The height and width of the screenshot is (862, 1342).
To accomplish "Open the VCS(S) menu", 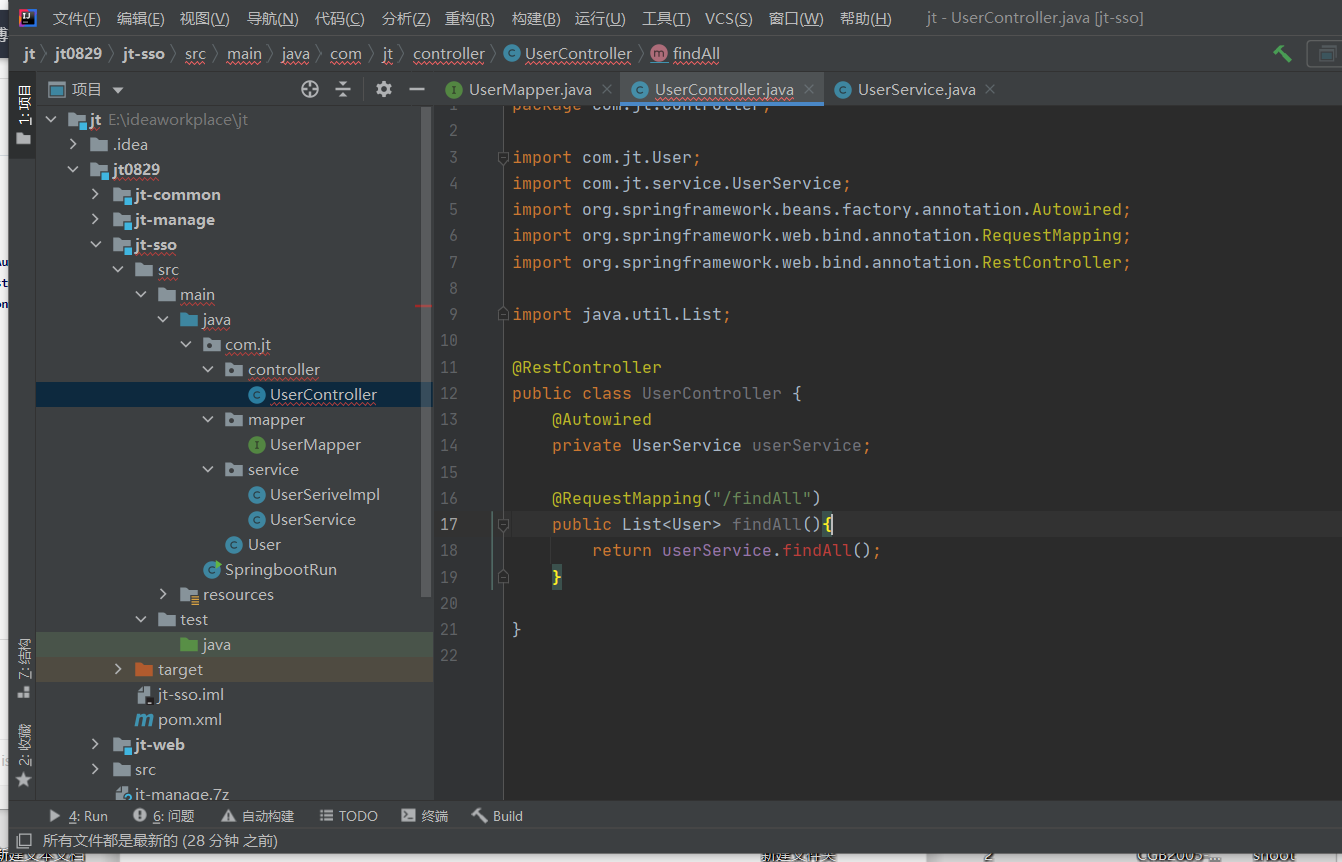I will 729,18.
